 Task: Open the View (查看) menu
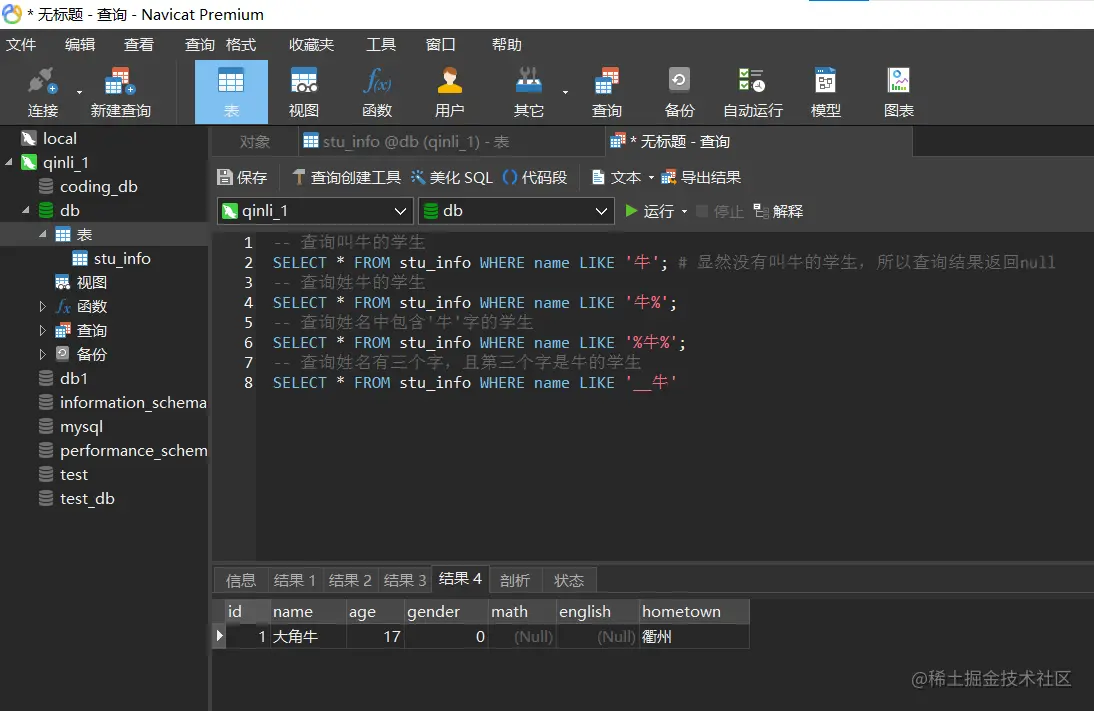[139, 45]
